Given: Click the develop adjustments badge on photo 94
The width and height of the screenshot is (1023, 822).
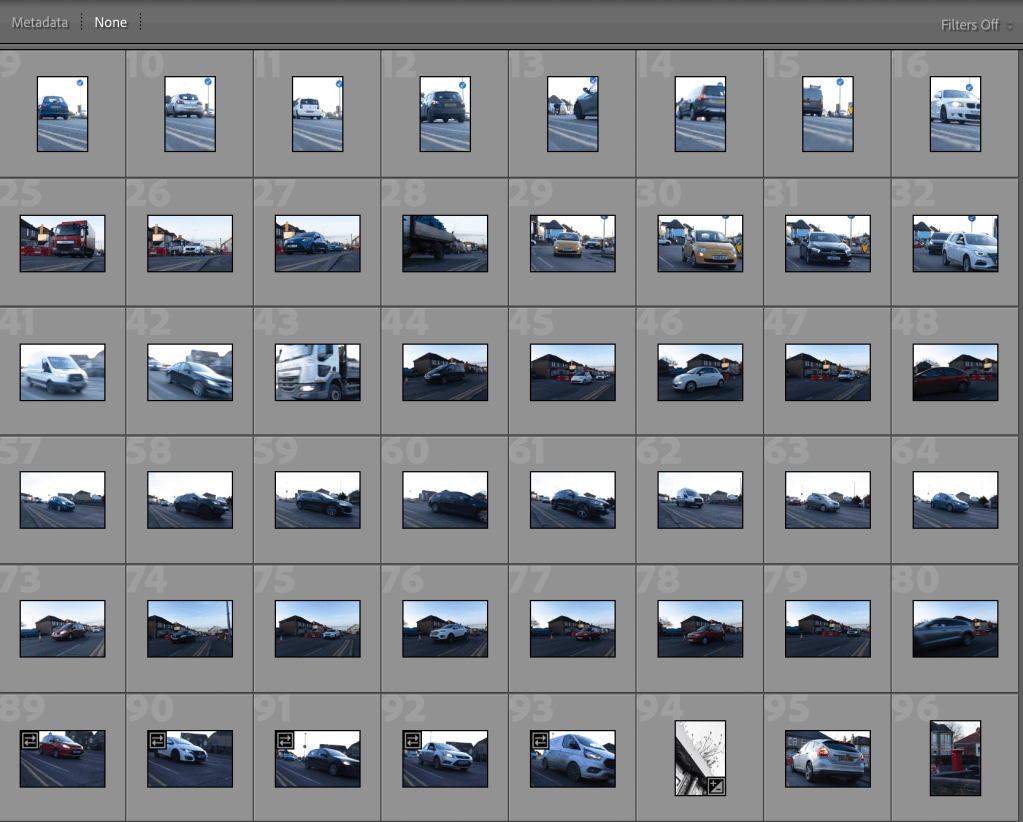Looking at the screenshot, I should click(x=716, y=786).
